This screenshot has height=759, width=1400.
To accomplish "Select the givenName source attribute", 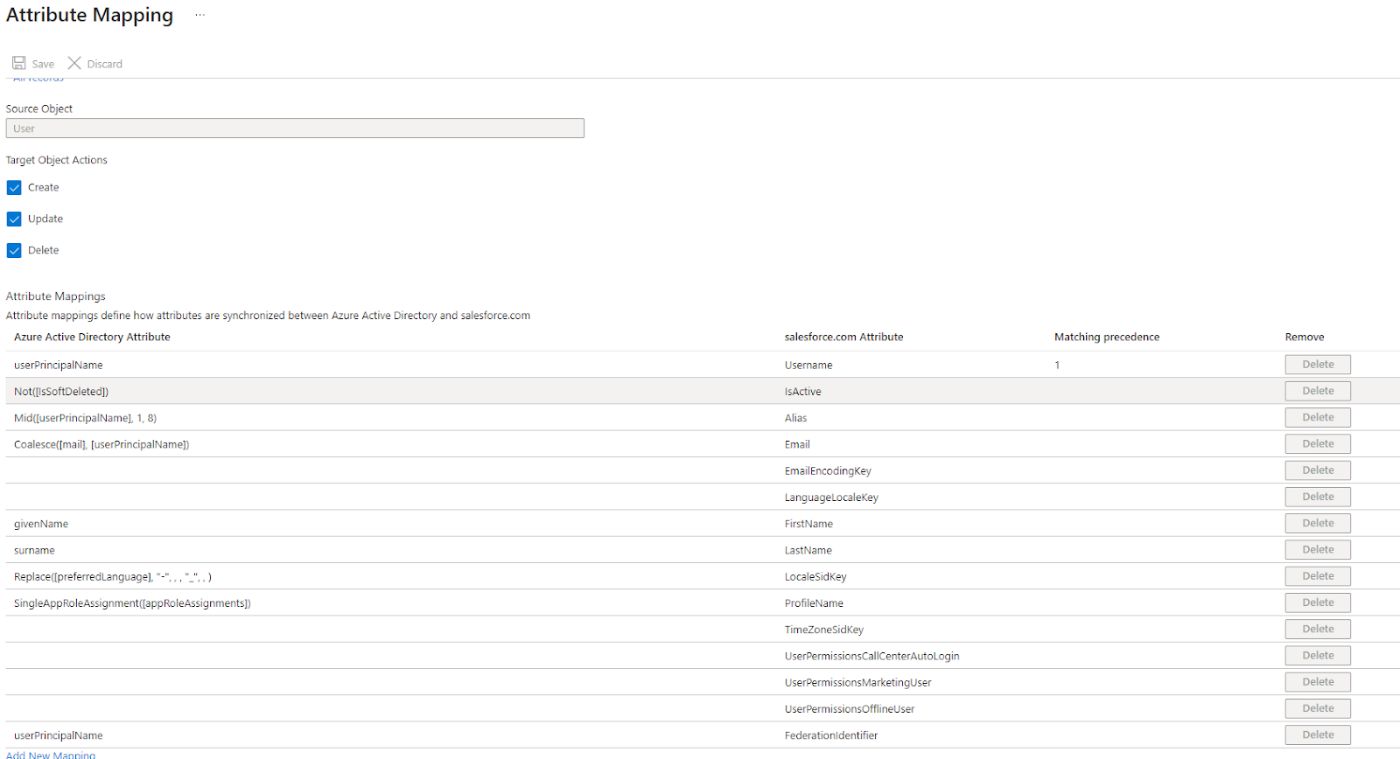I will tap(41, 524).
